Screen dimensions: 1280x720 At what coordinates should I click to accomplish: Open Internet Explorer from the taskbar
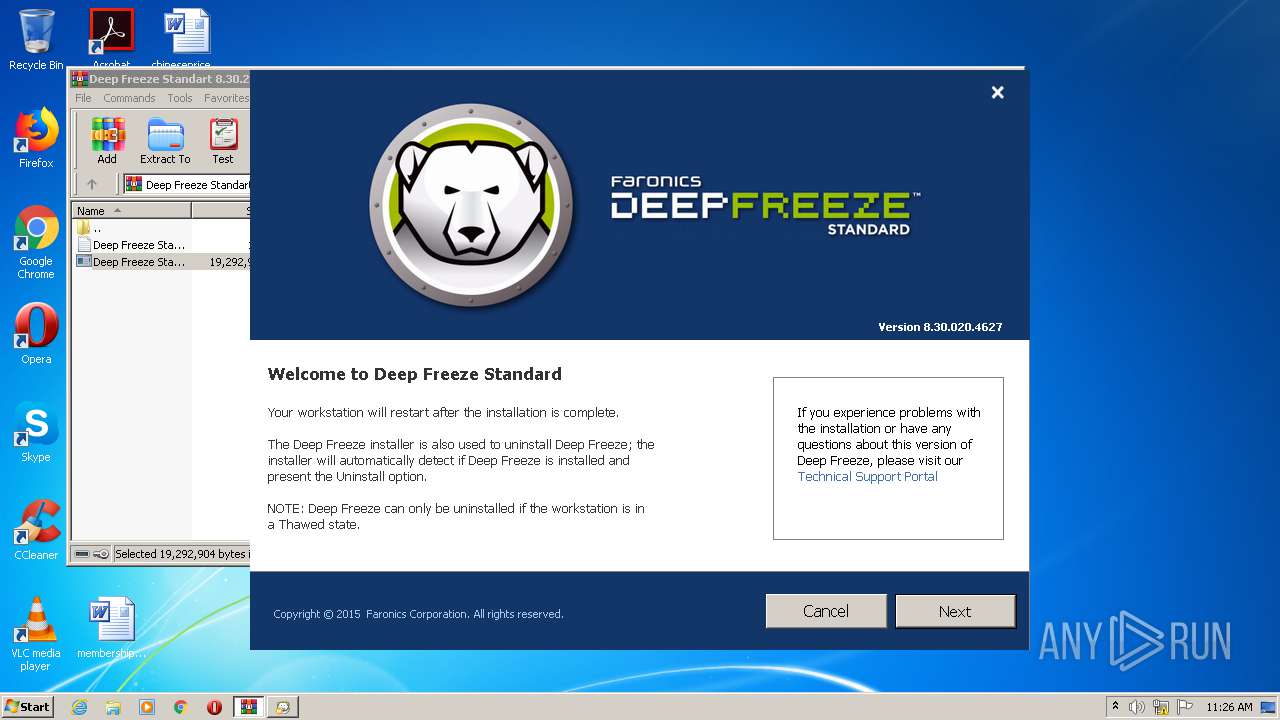(x=79, y=707)
